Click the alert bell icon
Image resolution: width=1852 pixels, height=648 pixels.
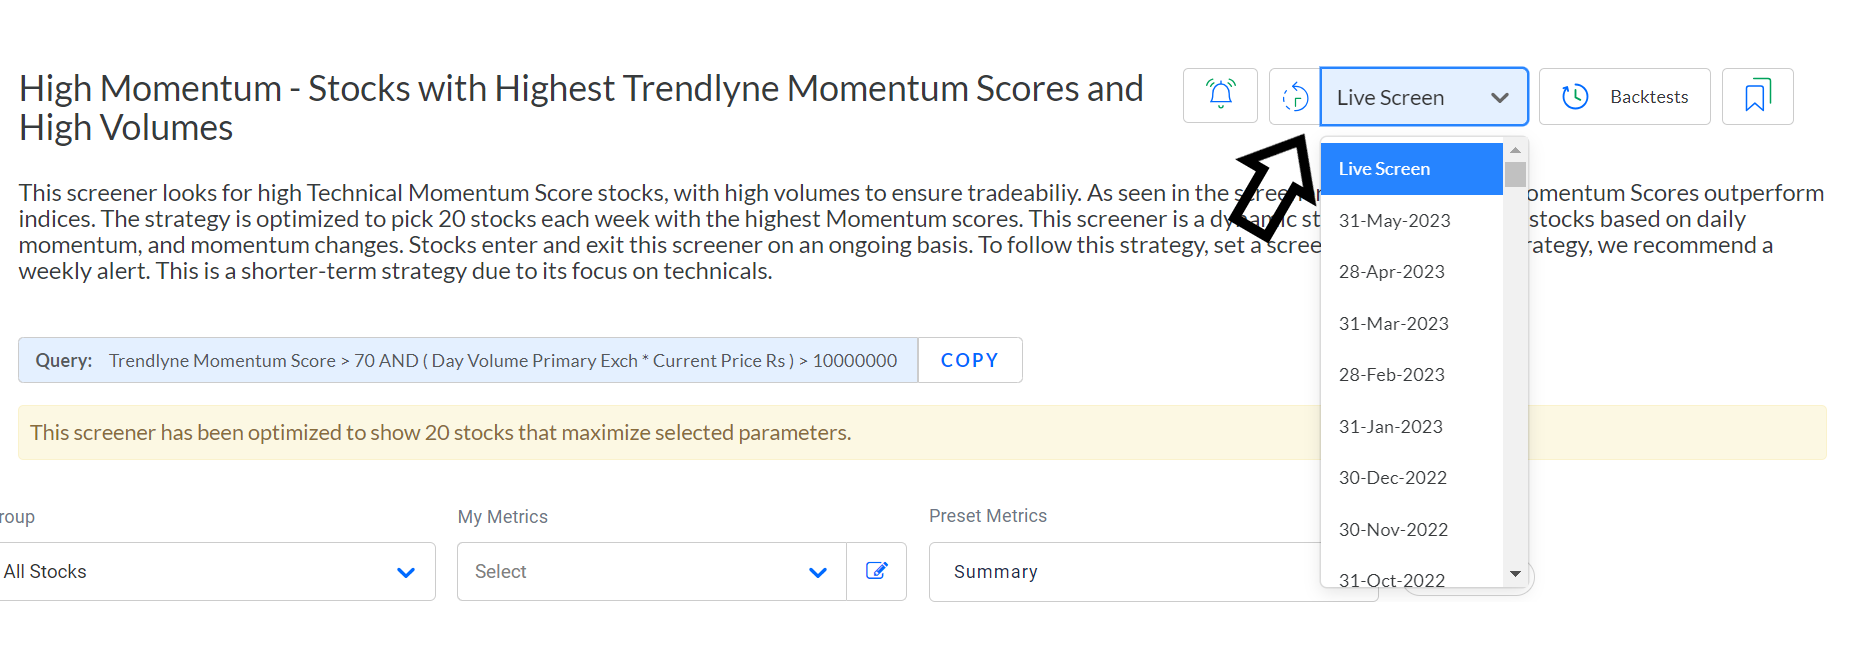click(x=1220, y=96)
